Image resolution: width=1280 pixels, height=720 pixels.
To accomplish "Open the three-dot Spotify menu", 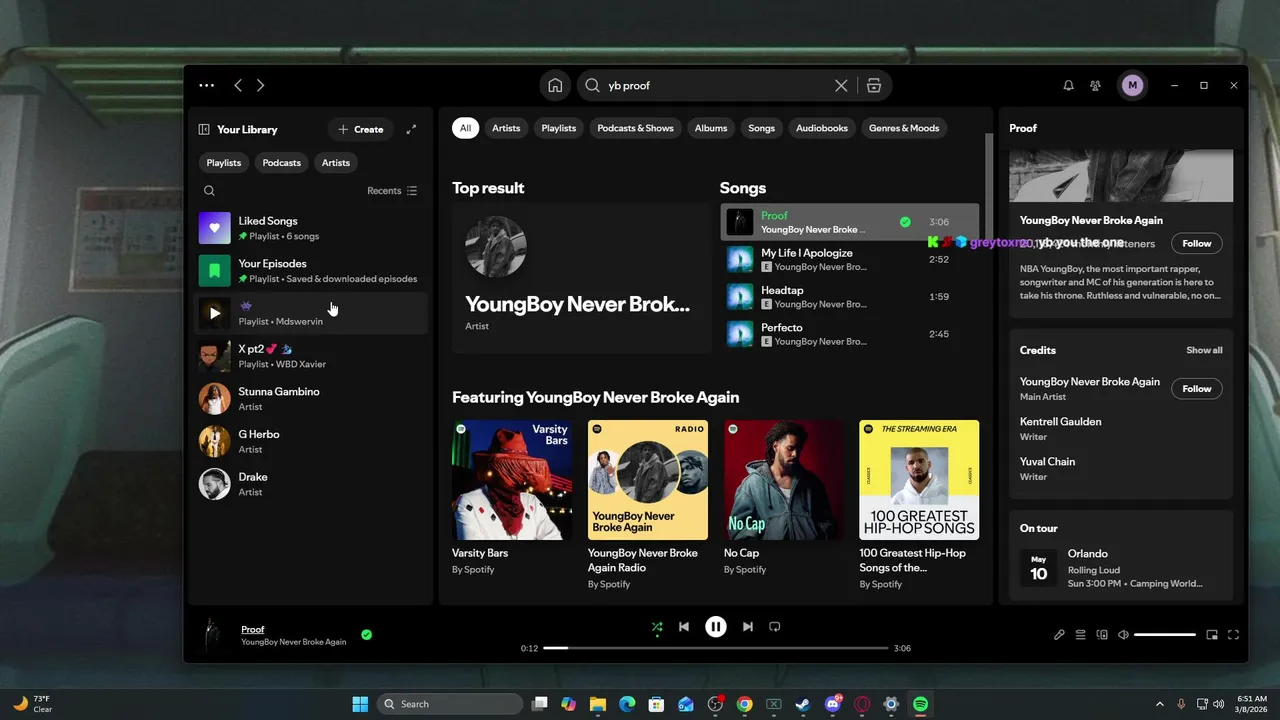I will tap(206, 86).
